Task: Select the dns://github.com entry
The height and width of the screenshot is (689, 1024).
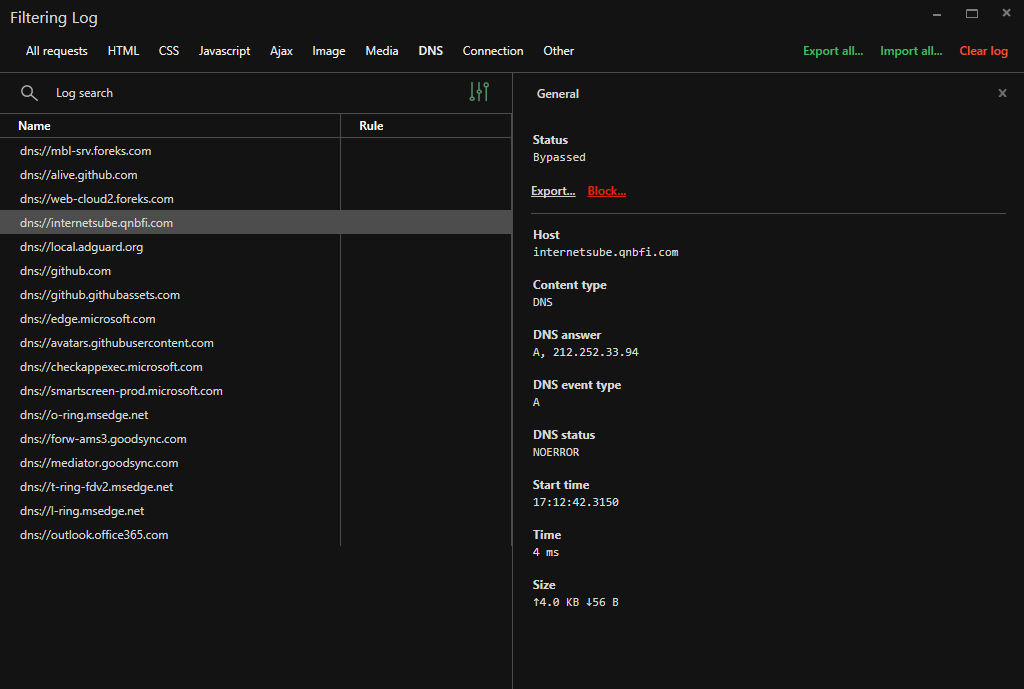Action: click(66, 270)
